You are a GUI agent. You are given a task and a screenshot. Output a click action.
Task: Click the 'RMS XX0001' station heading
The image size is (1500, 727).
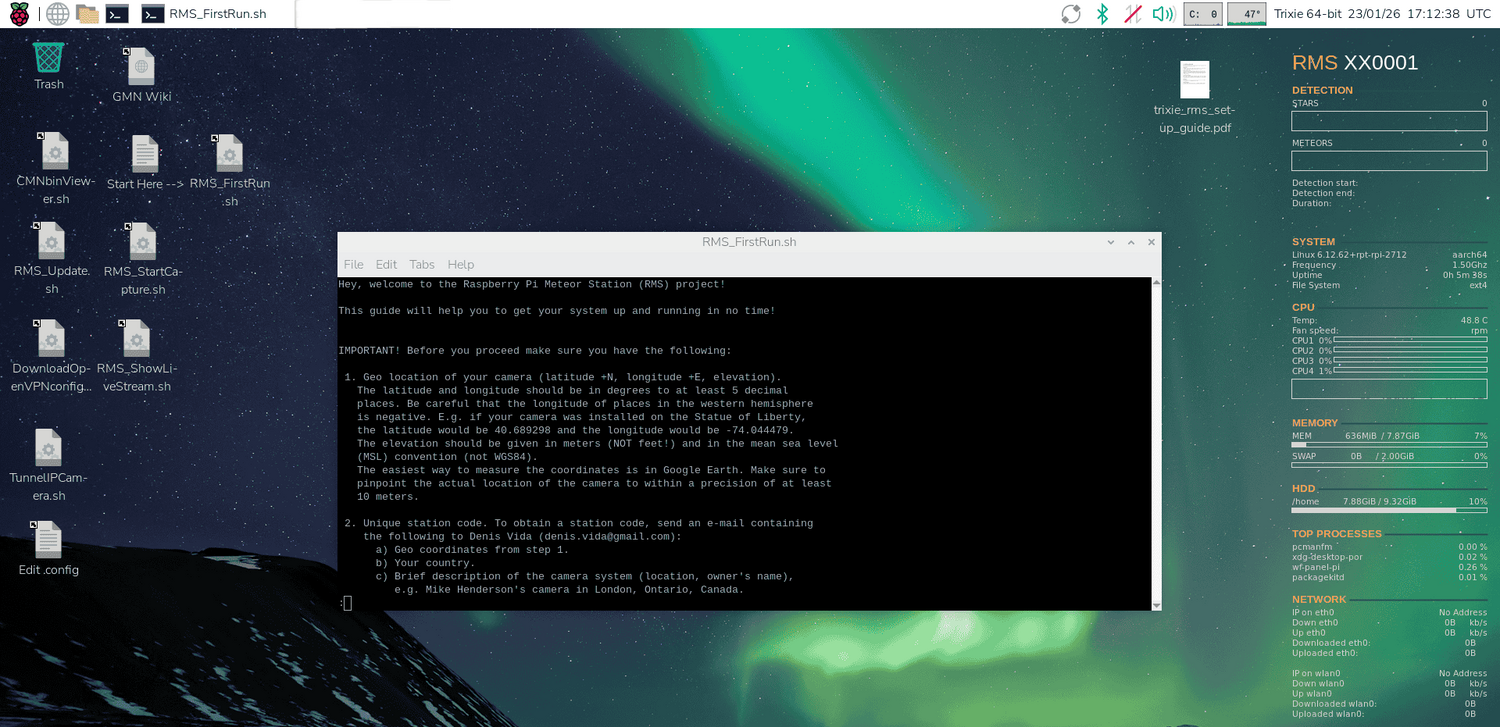[x=1355, y=63]
